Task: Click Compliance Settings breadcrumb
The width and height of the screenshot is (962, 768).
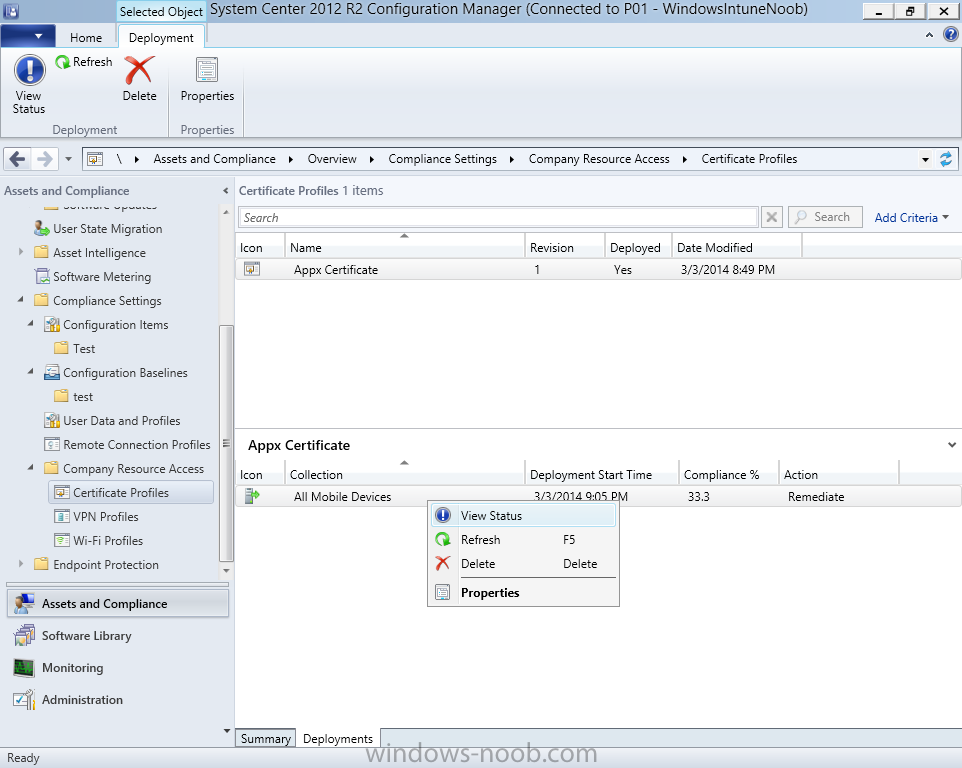Action: point(442,159)
